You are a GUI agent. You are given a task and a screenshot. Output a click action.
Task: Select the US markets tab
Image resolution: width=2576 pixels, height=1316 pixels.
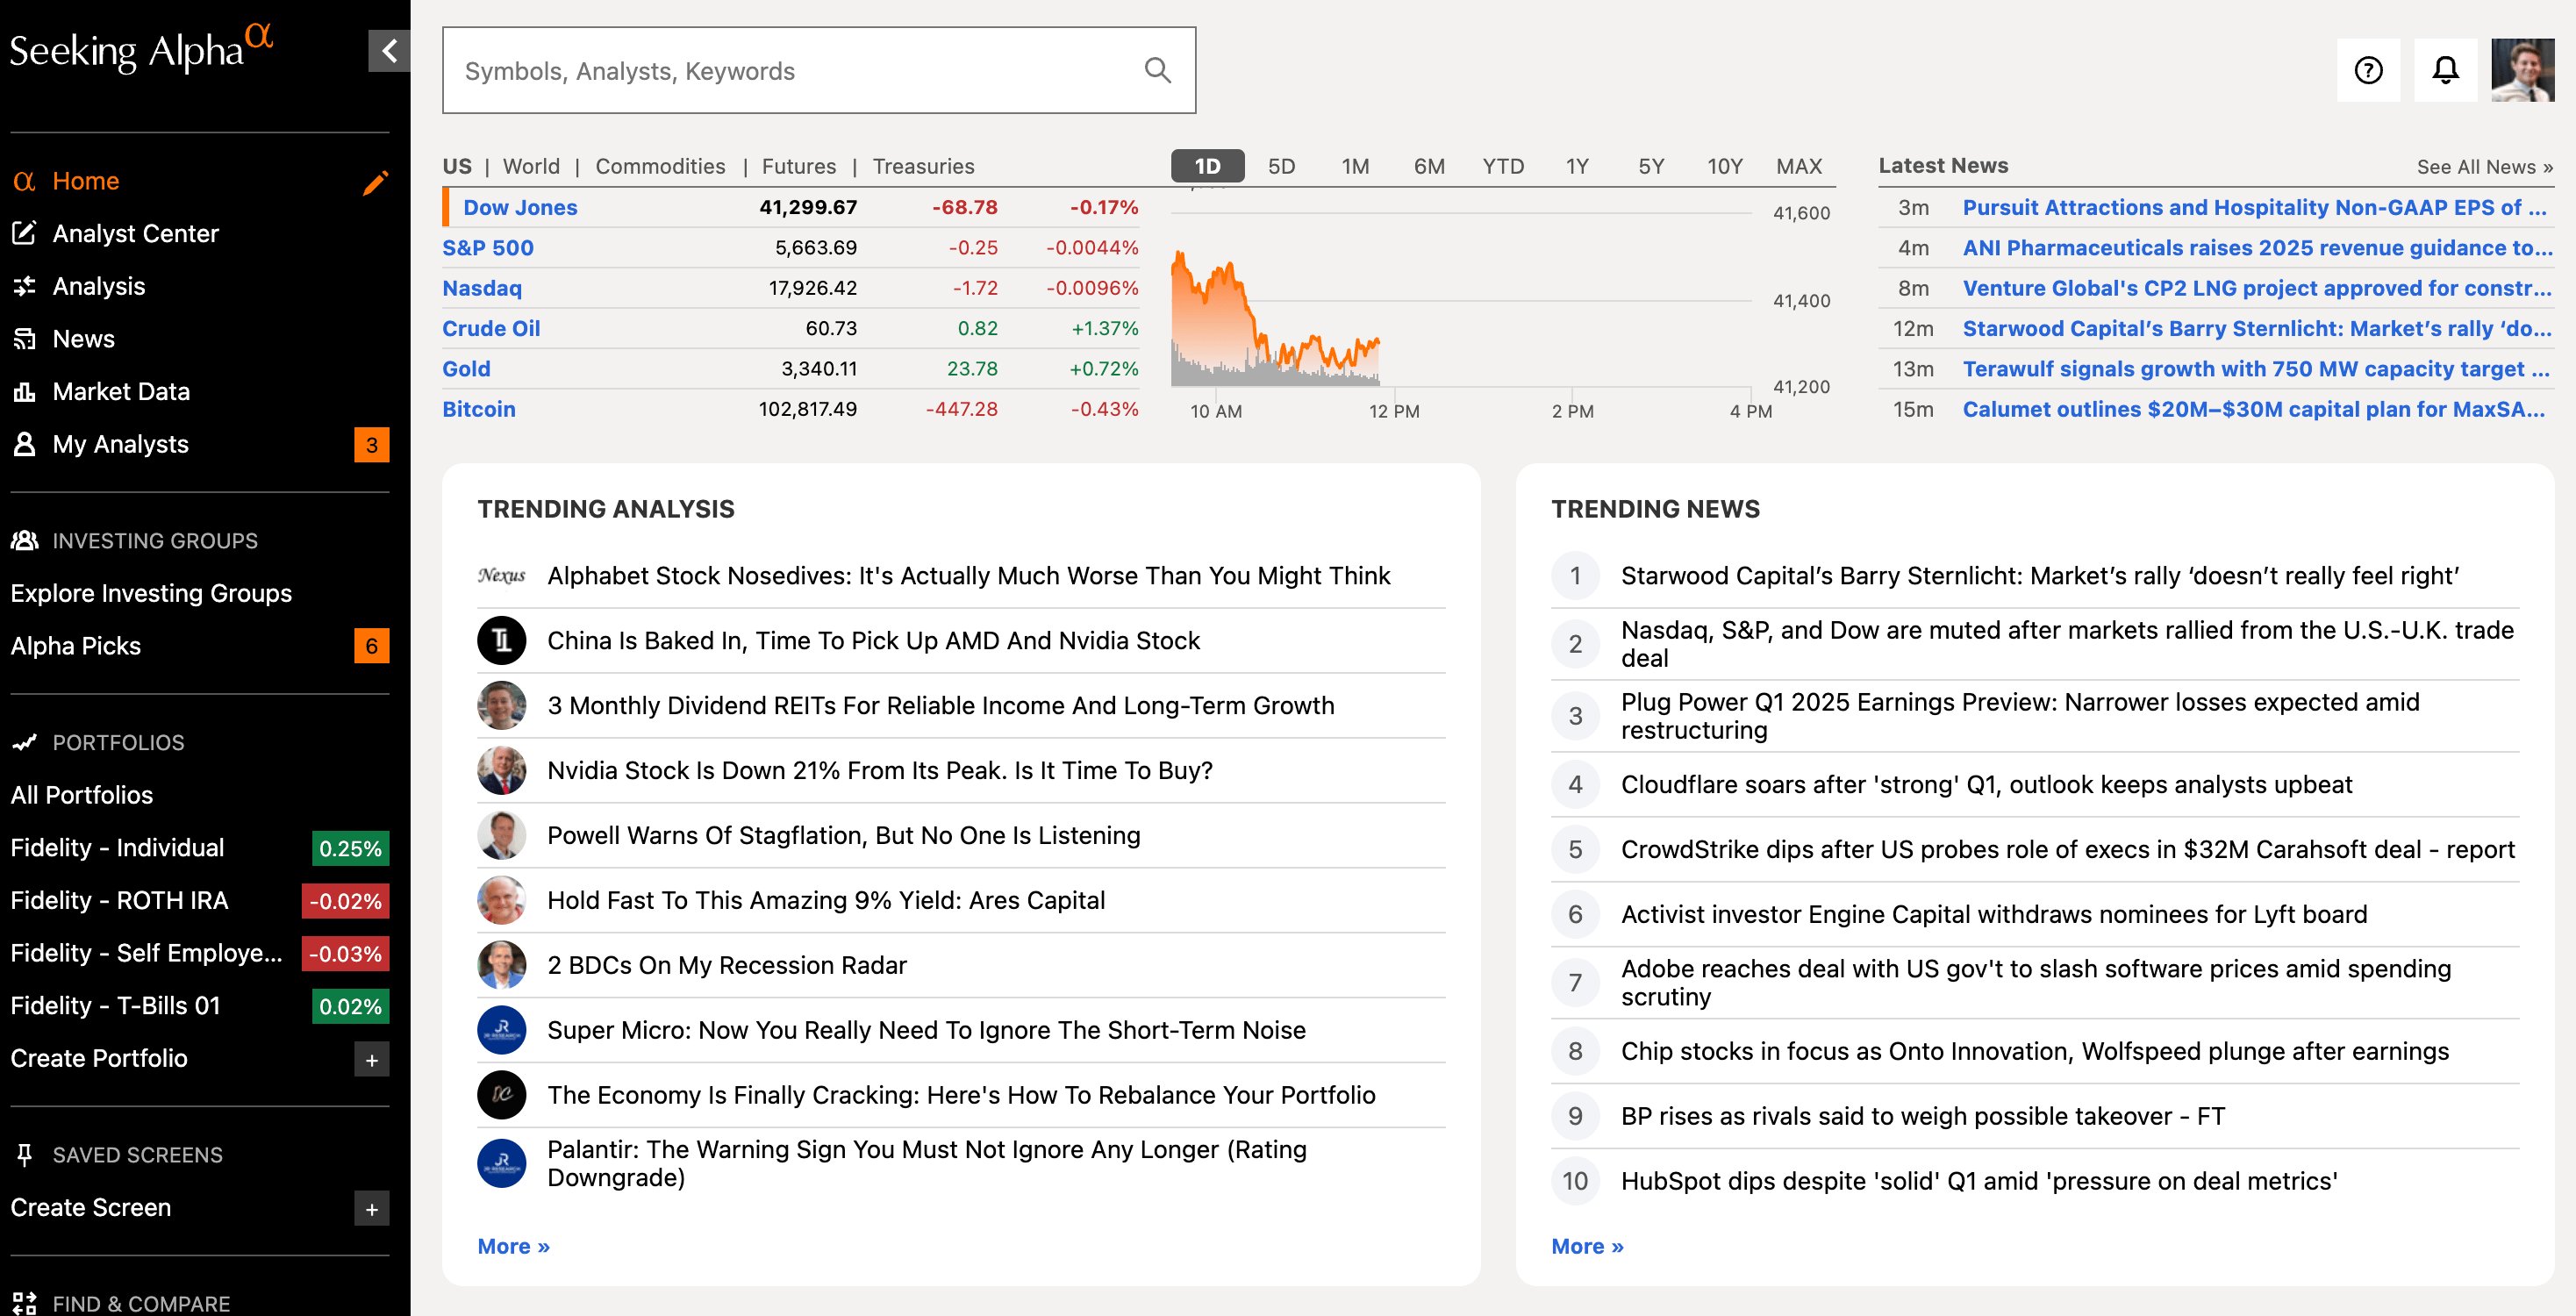coord(457,166)
